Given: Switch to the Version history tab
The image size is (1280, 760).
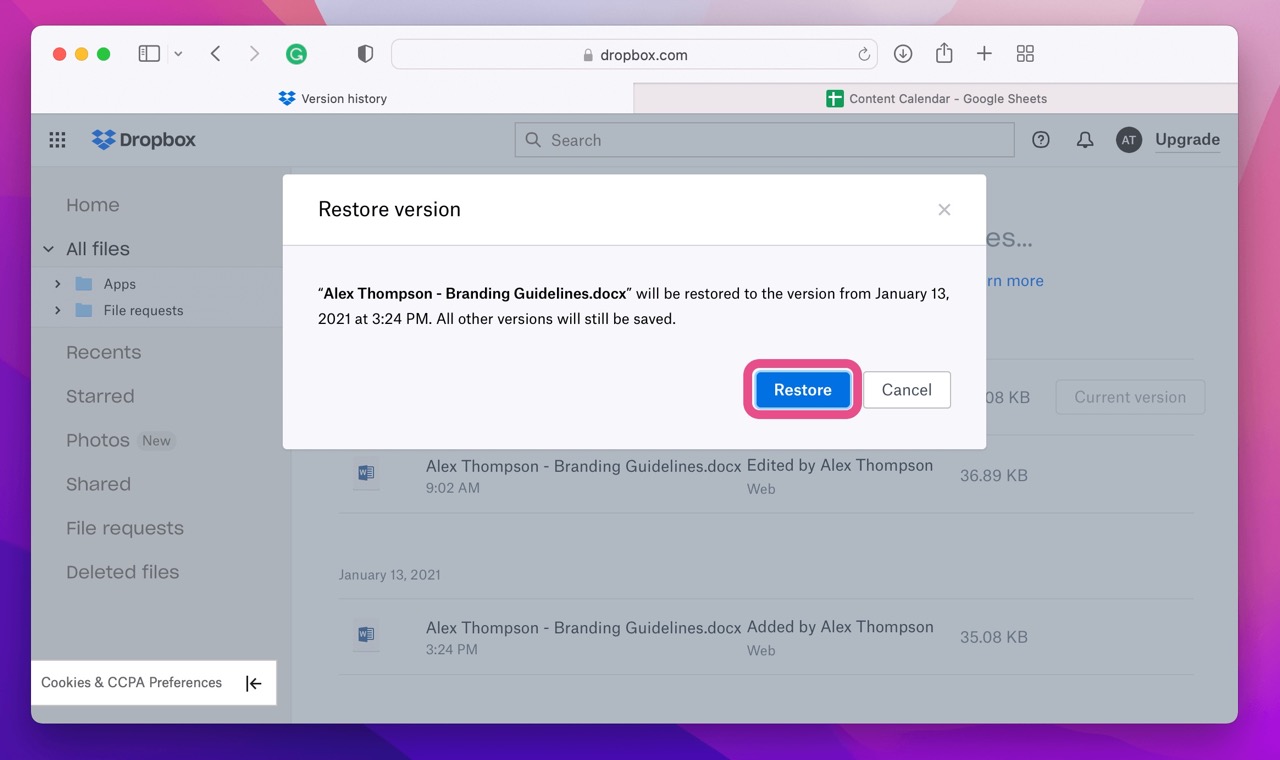Looking at the screenshot, I should [x=333, y=98].
